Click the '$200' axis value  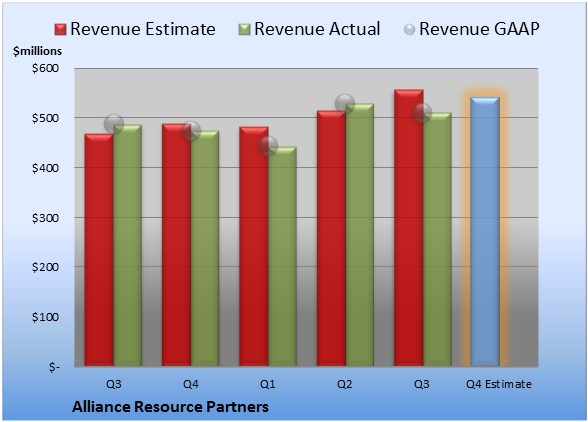click(x=45, y=267)
